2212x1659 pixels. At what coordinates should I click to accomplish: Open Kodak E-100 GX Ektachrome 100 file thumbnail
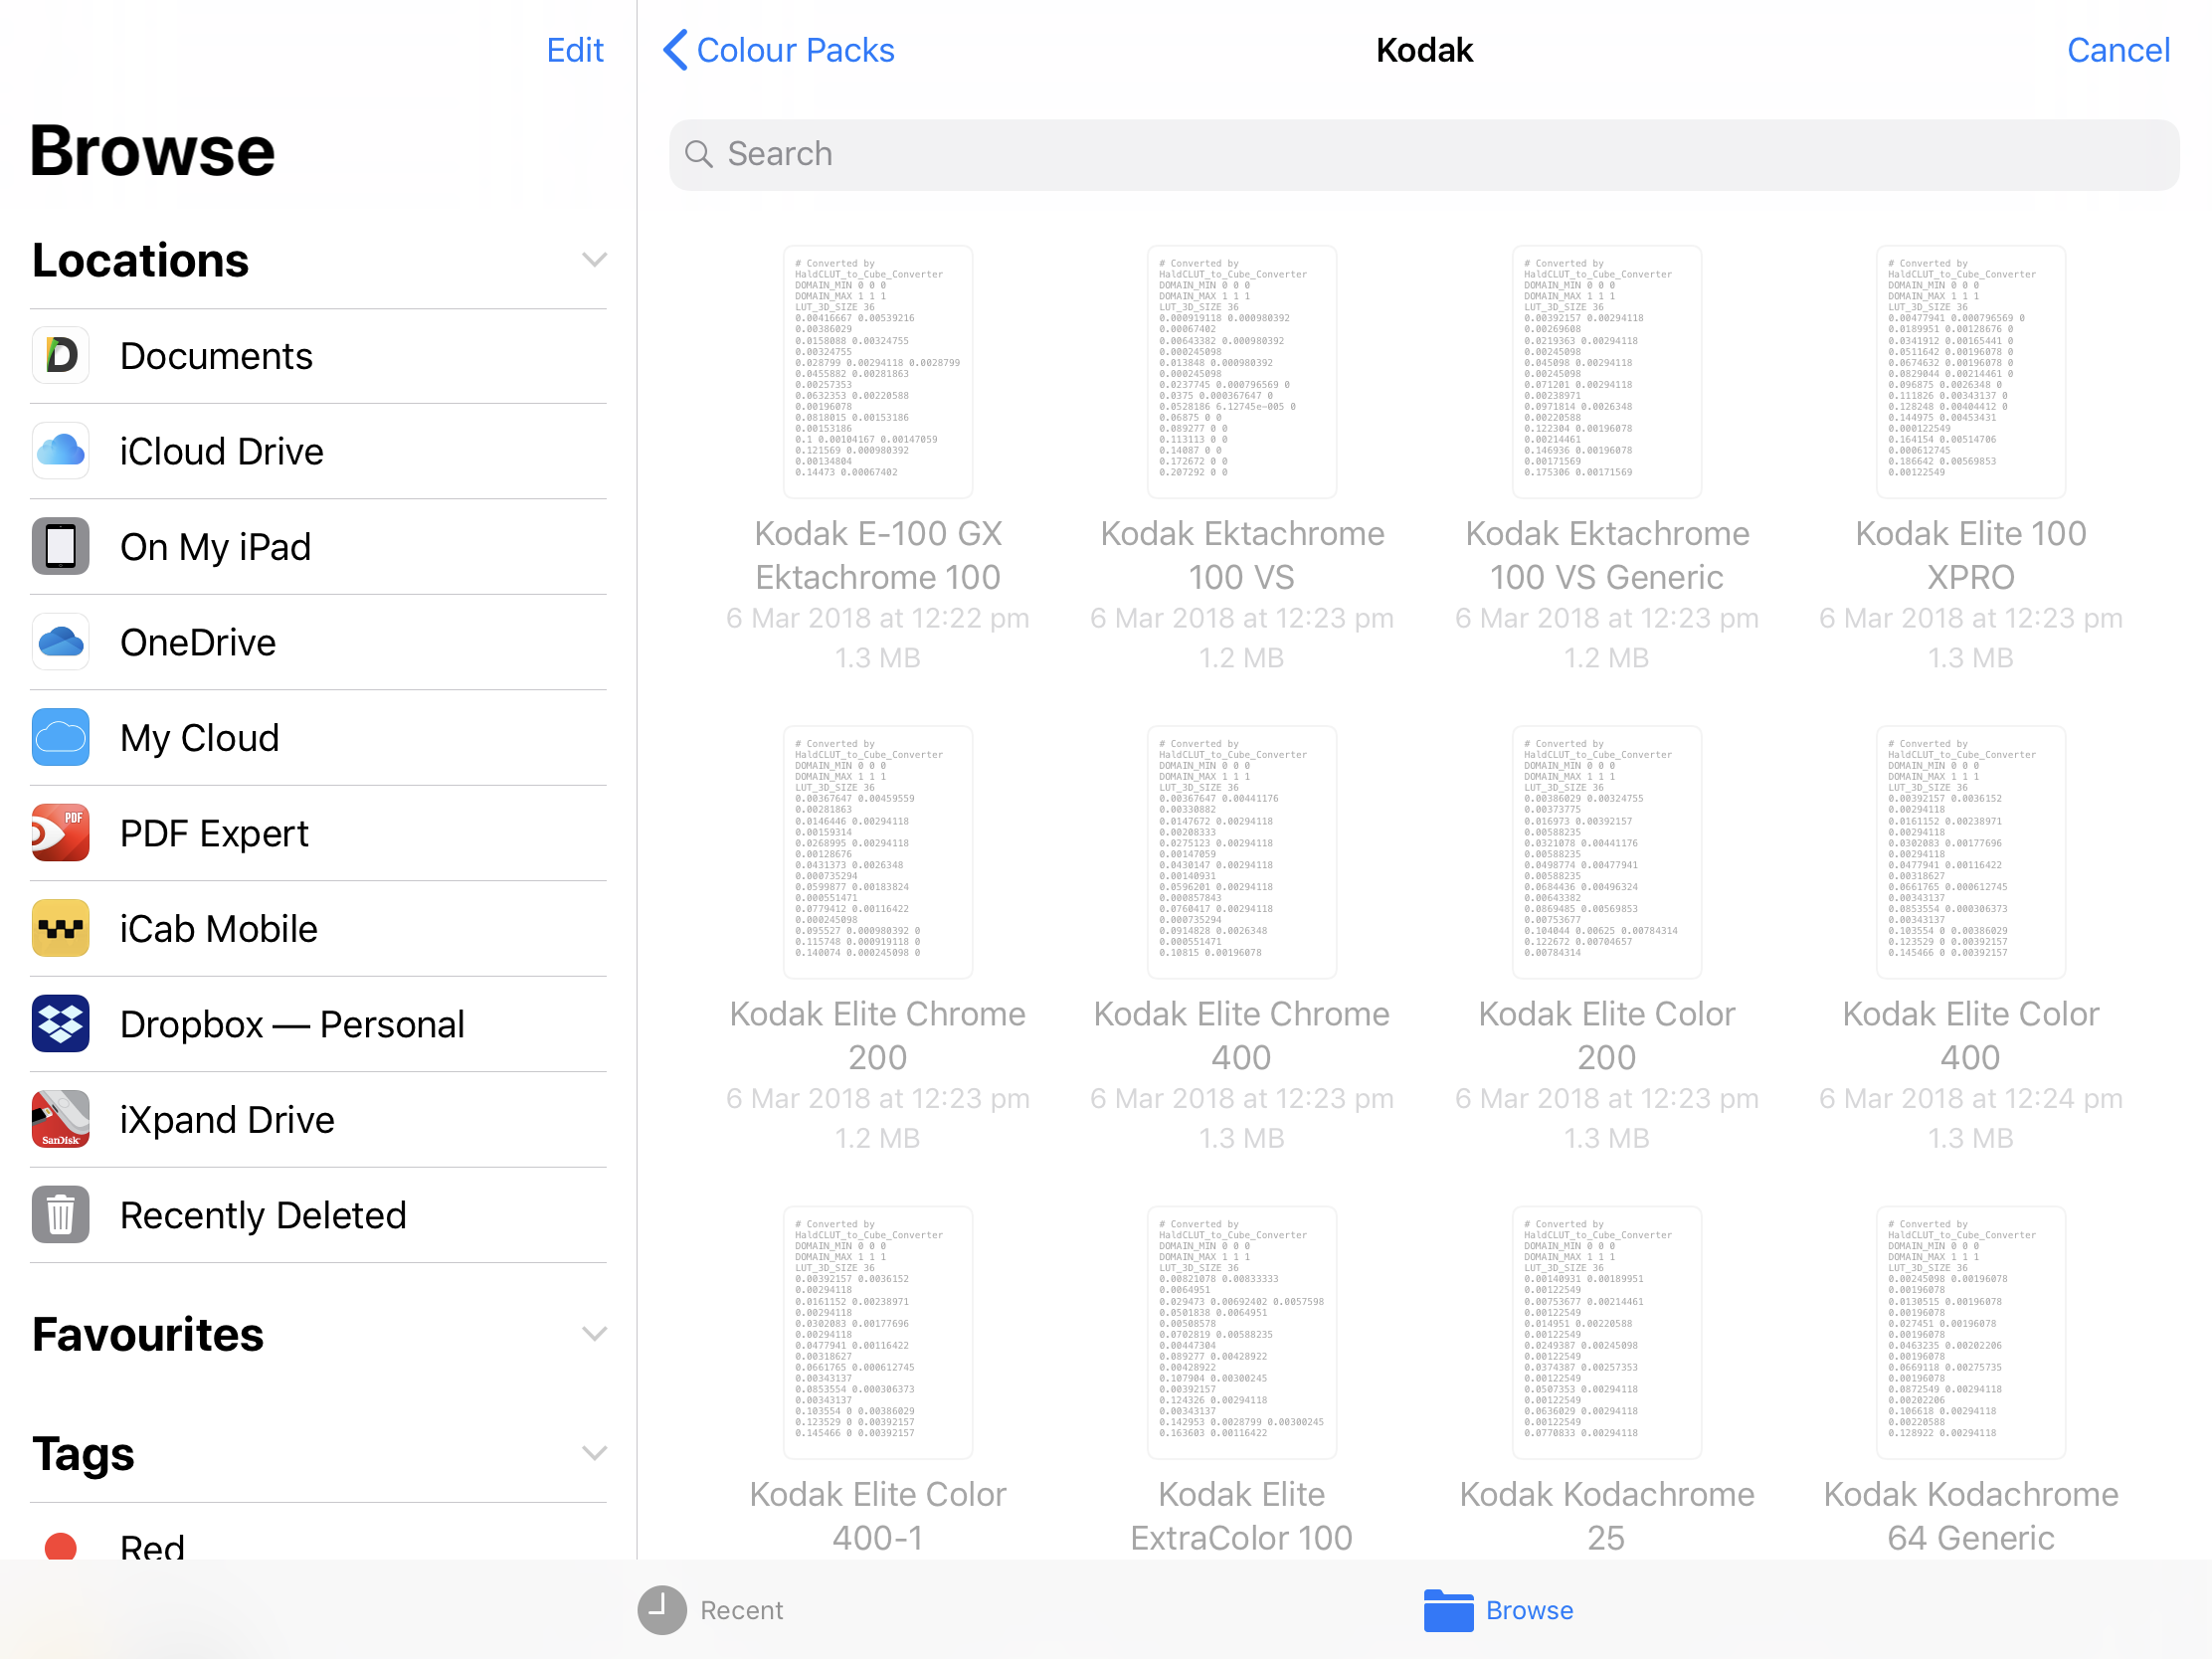tap(878, 372)
